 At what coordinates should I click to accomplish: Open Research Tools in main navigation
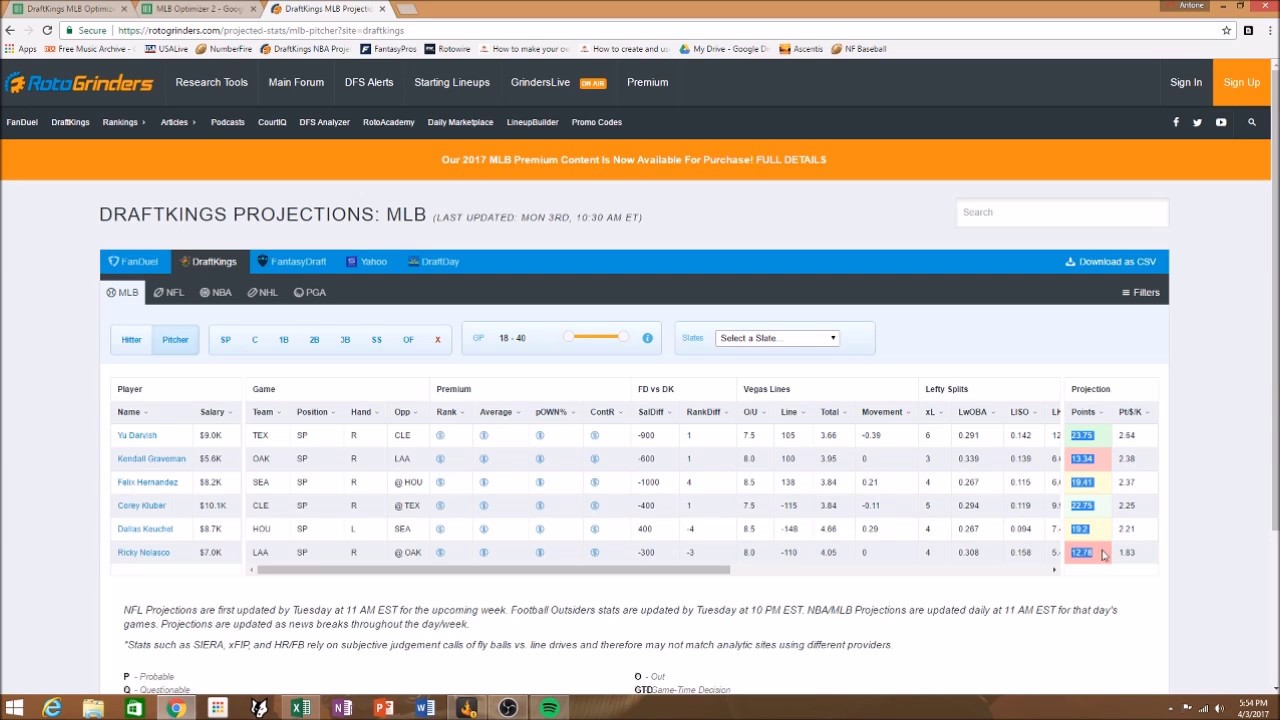click(x=211, y=82)
